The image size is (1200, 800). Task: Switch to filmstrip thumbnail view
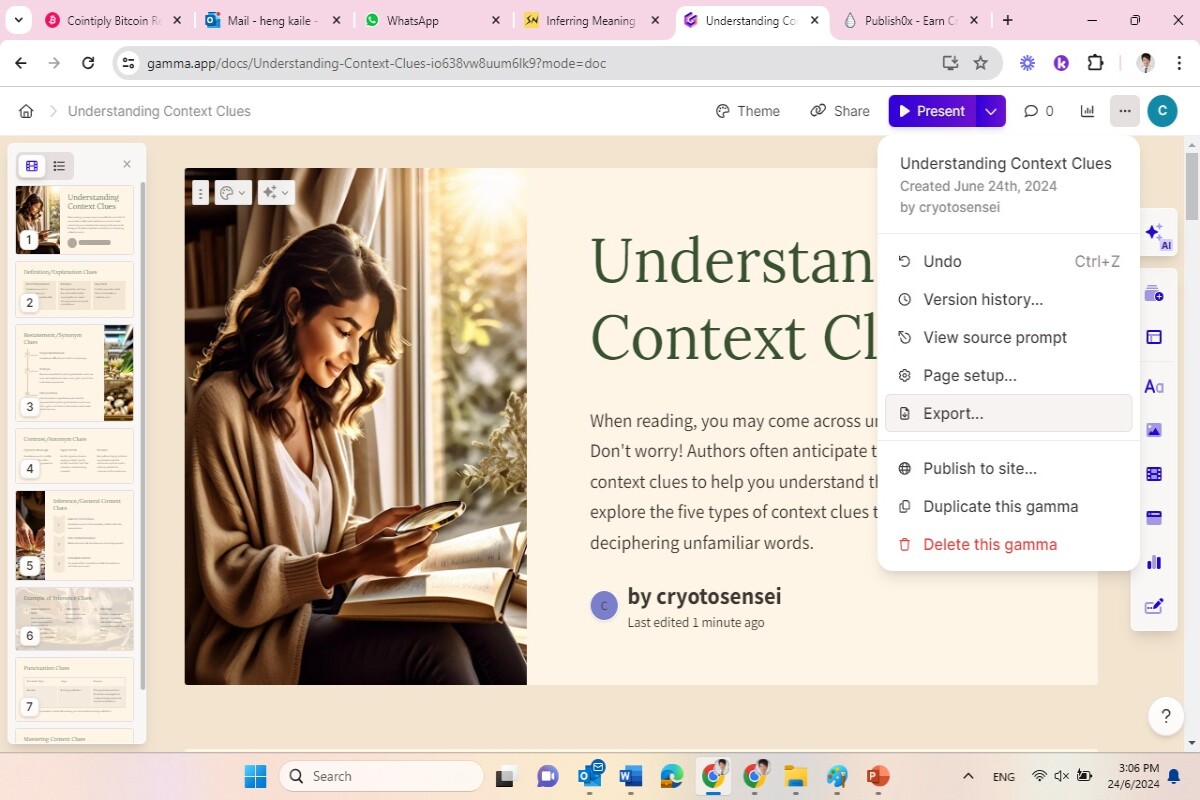point(32,166)
